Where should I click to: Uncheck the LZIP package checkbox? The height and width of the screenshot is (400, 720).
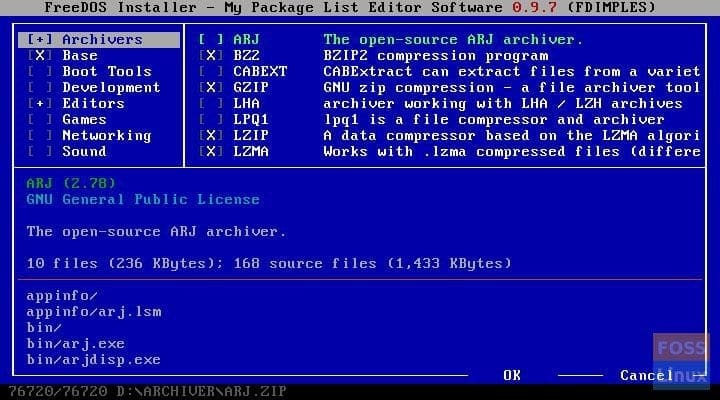[211, 136]
